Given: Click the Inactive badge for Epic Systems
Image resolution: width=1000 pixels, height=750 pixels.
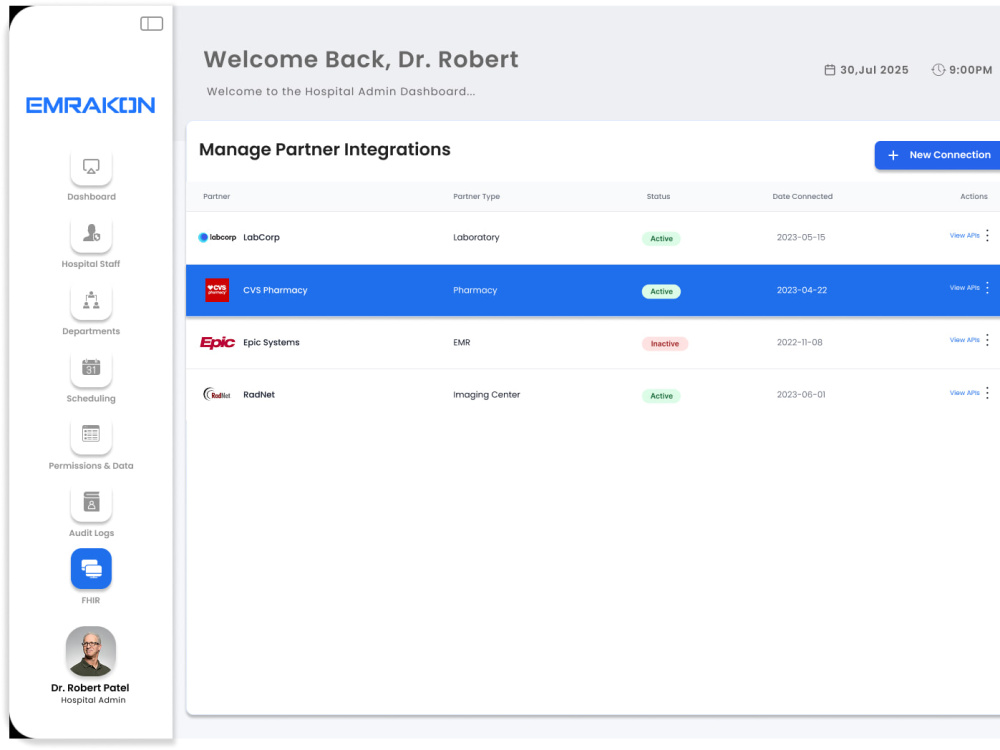Looking at the screenshot, I should [665, 344].
